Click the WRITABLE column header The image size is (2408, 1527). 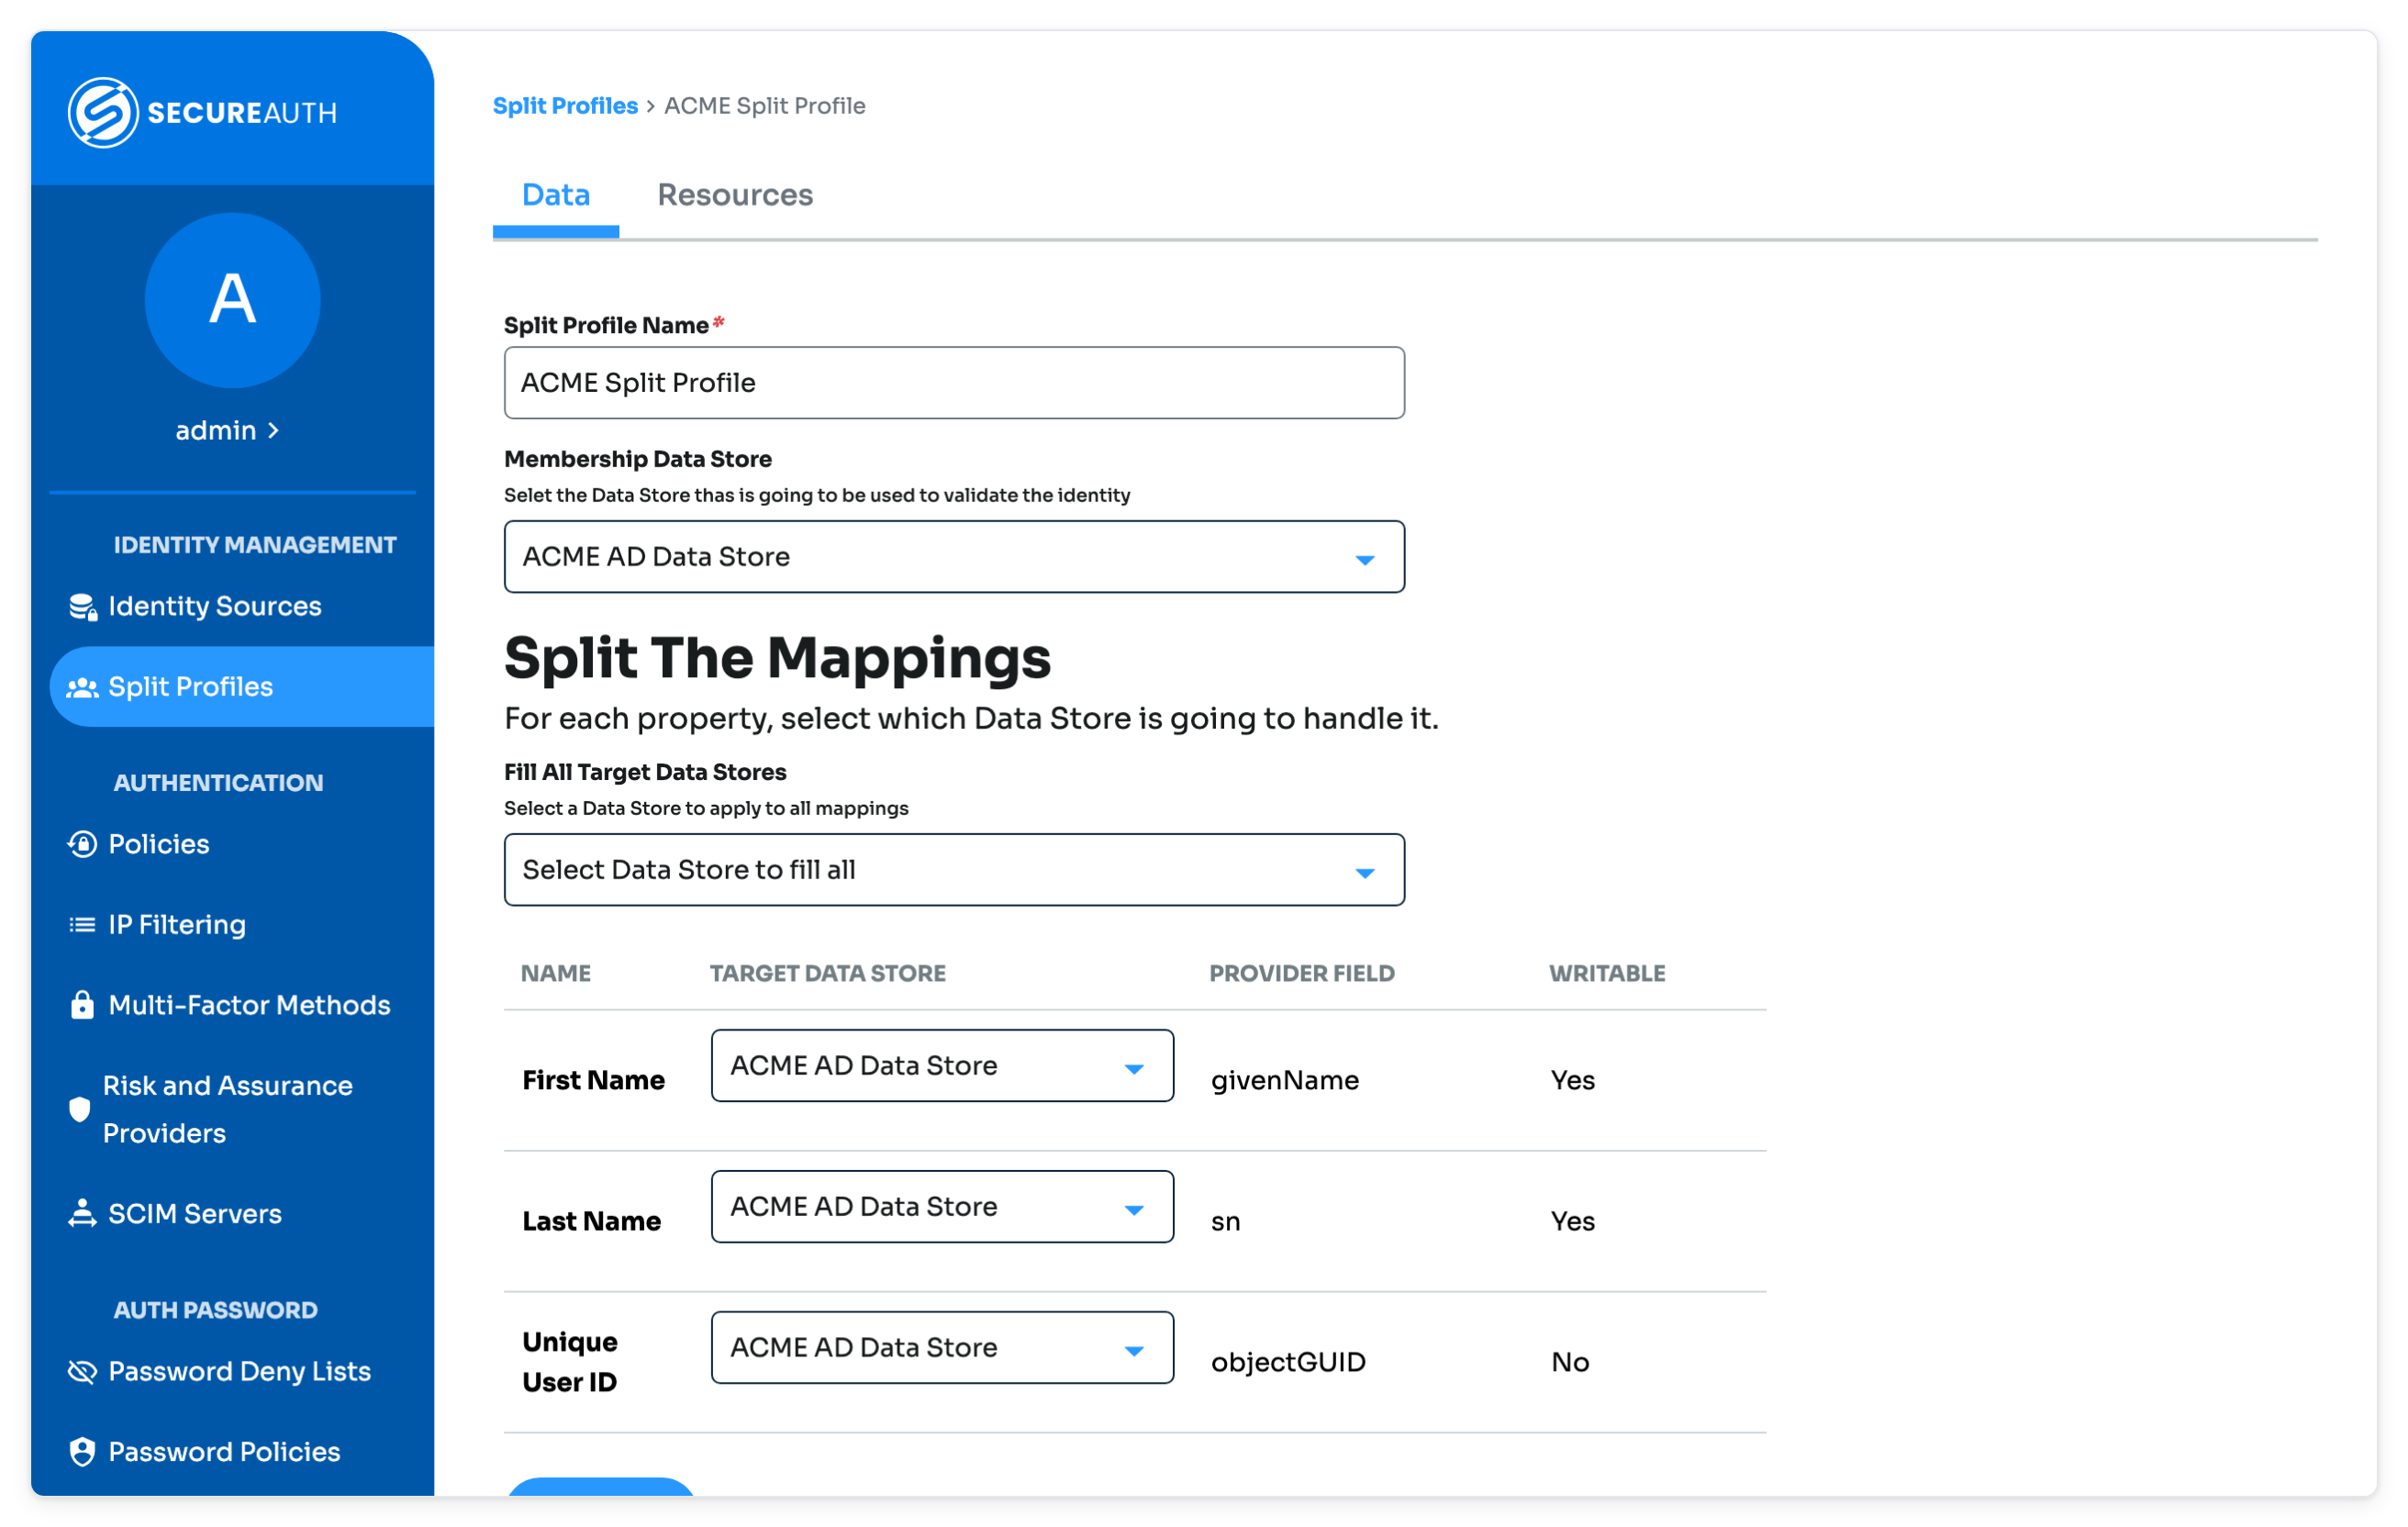(x=1607, y=973)
